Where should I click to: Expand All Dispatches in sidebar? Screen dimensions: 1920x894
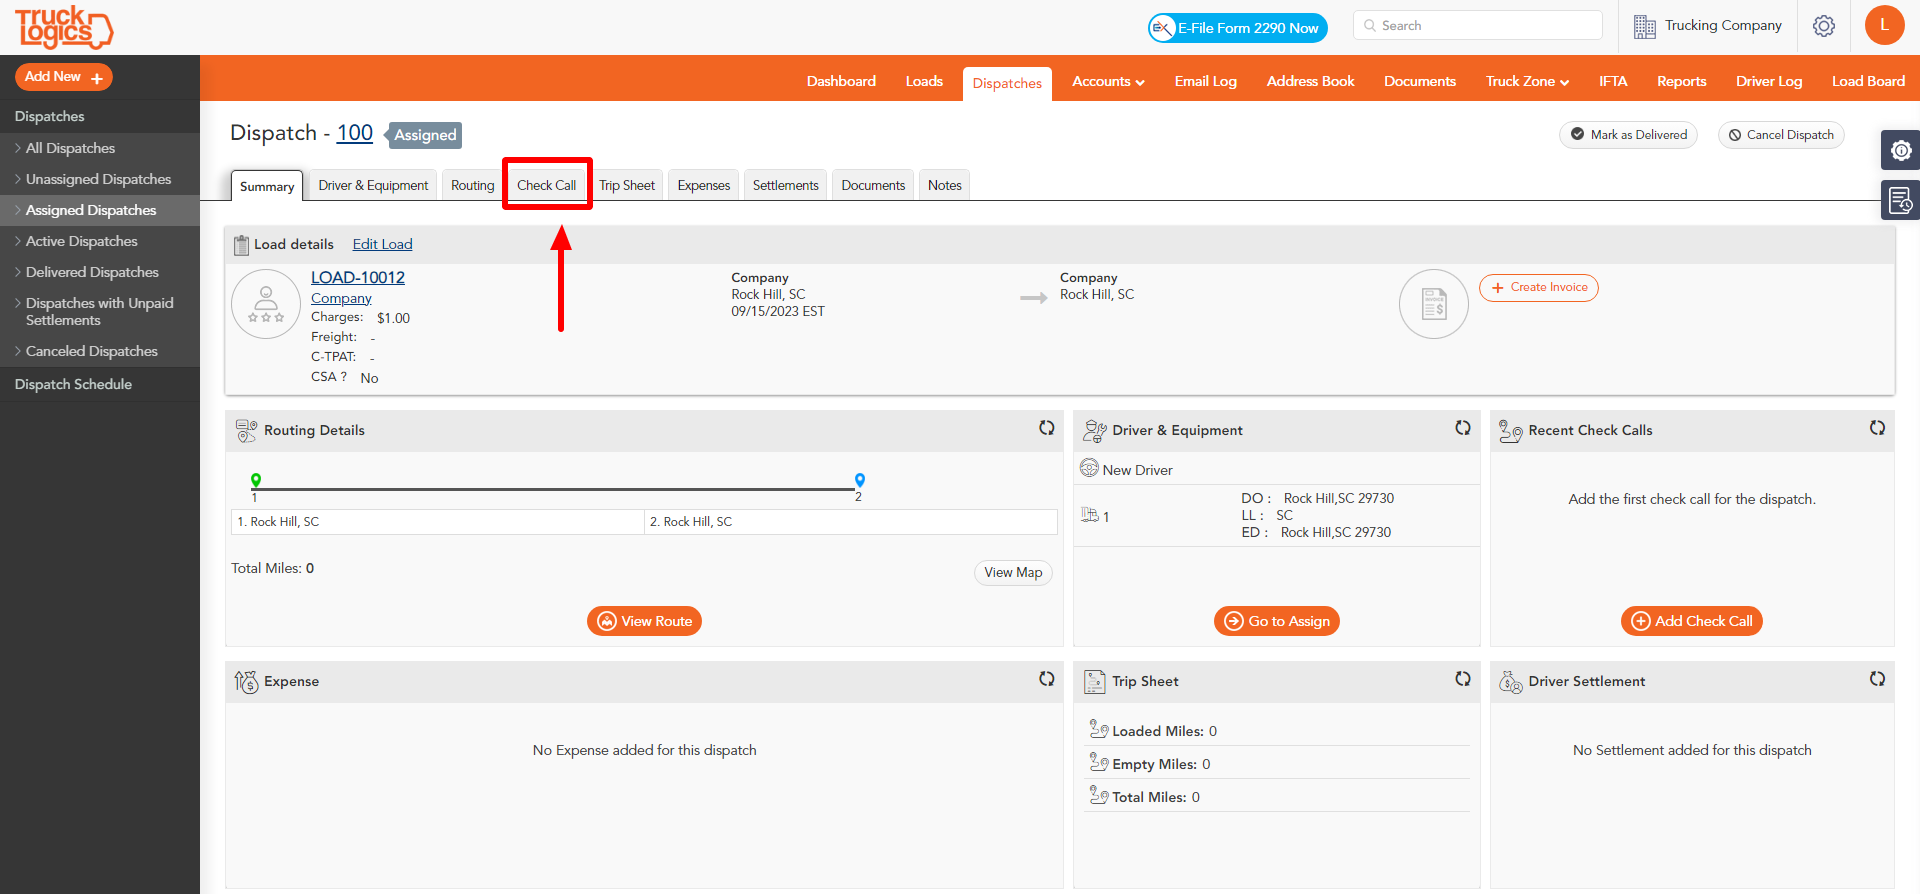[70, 148]
